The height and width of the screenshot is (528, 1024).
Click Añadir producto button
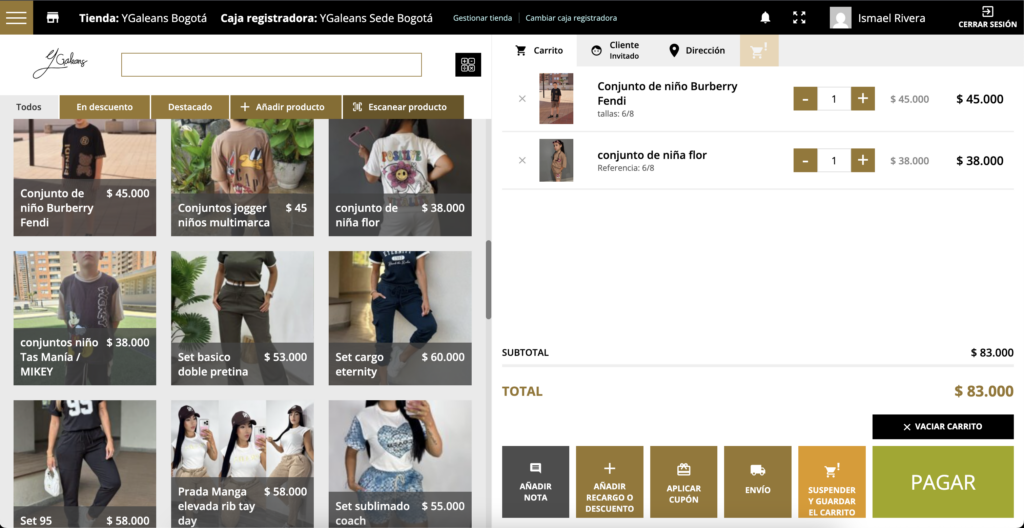pyautogui.click(x=286, y=107)
